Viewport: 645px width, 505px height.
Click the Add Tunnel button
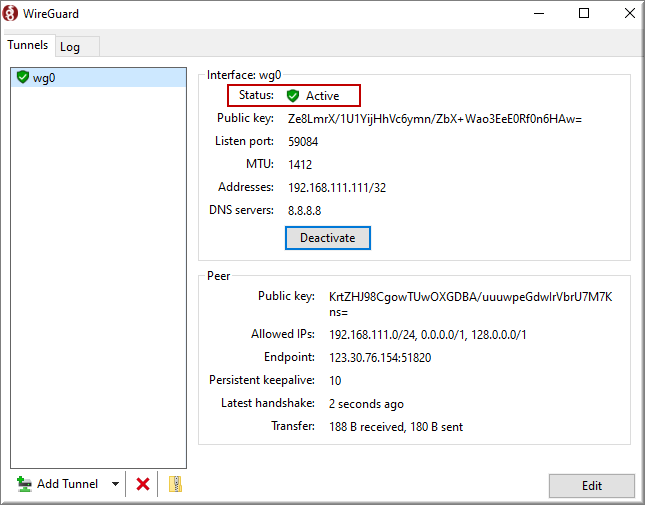[58, 484]
